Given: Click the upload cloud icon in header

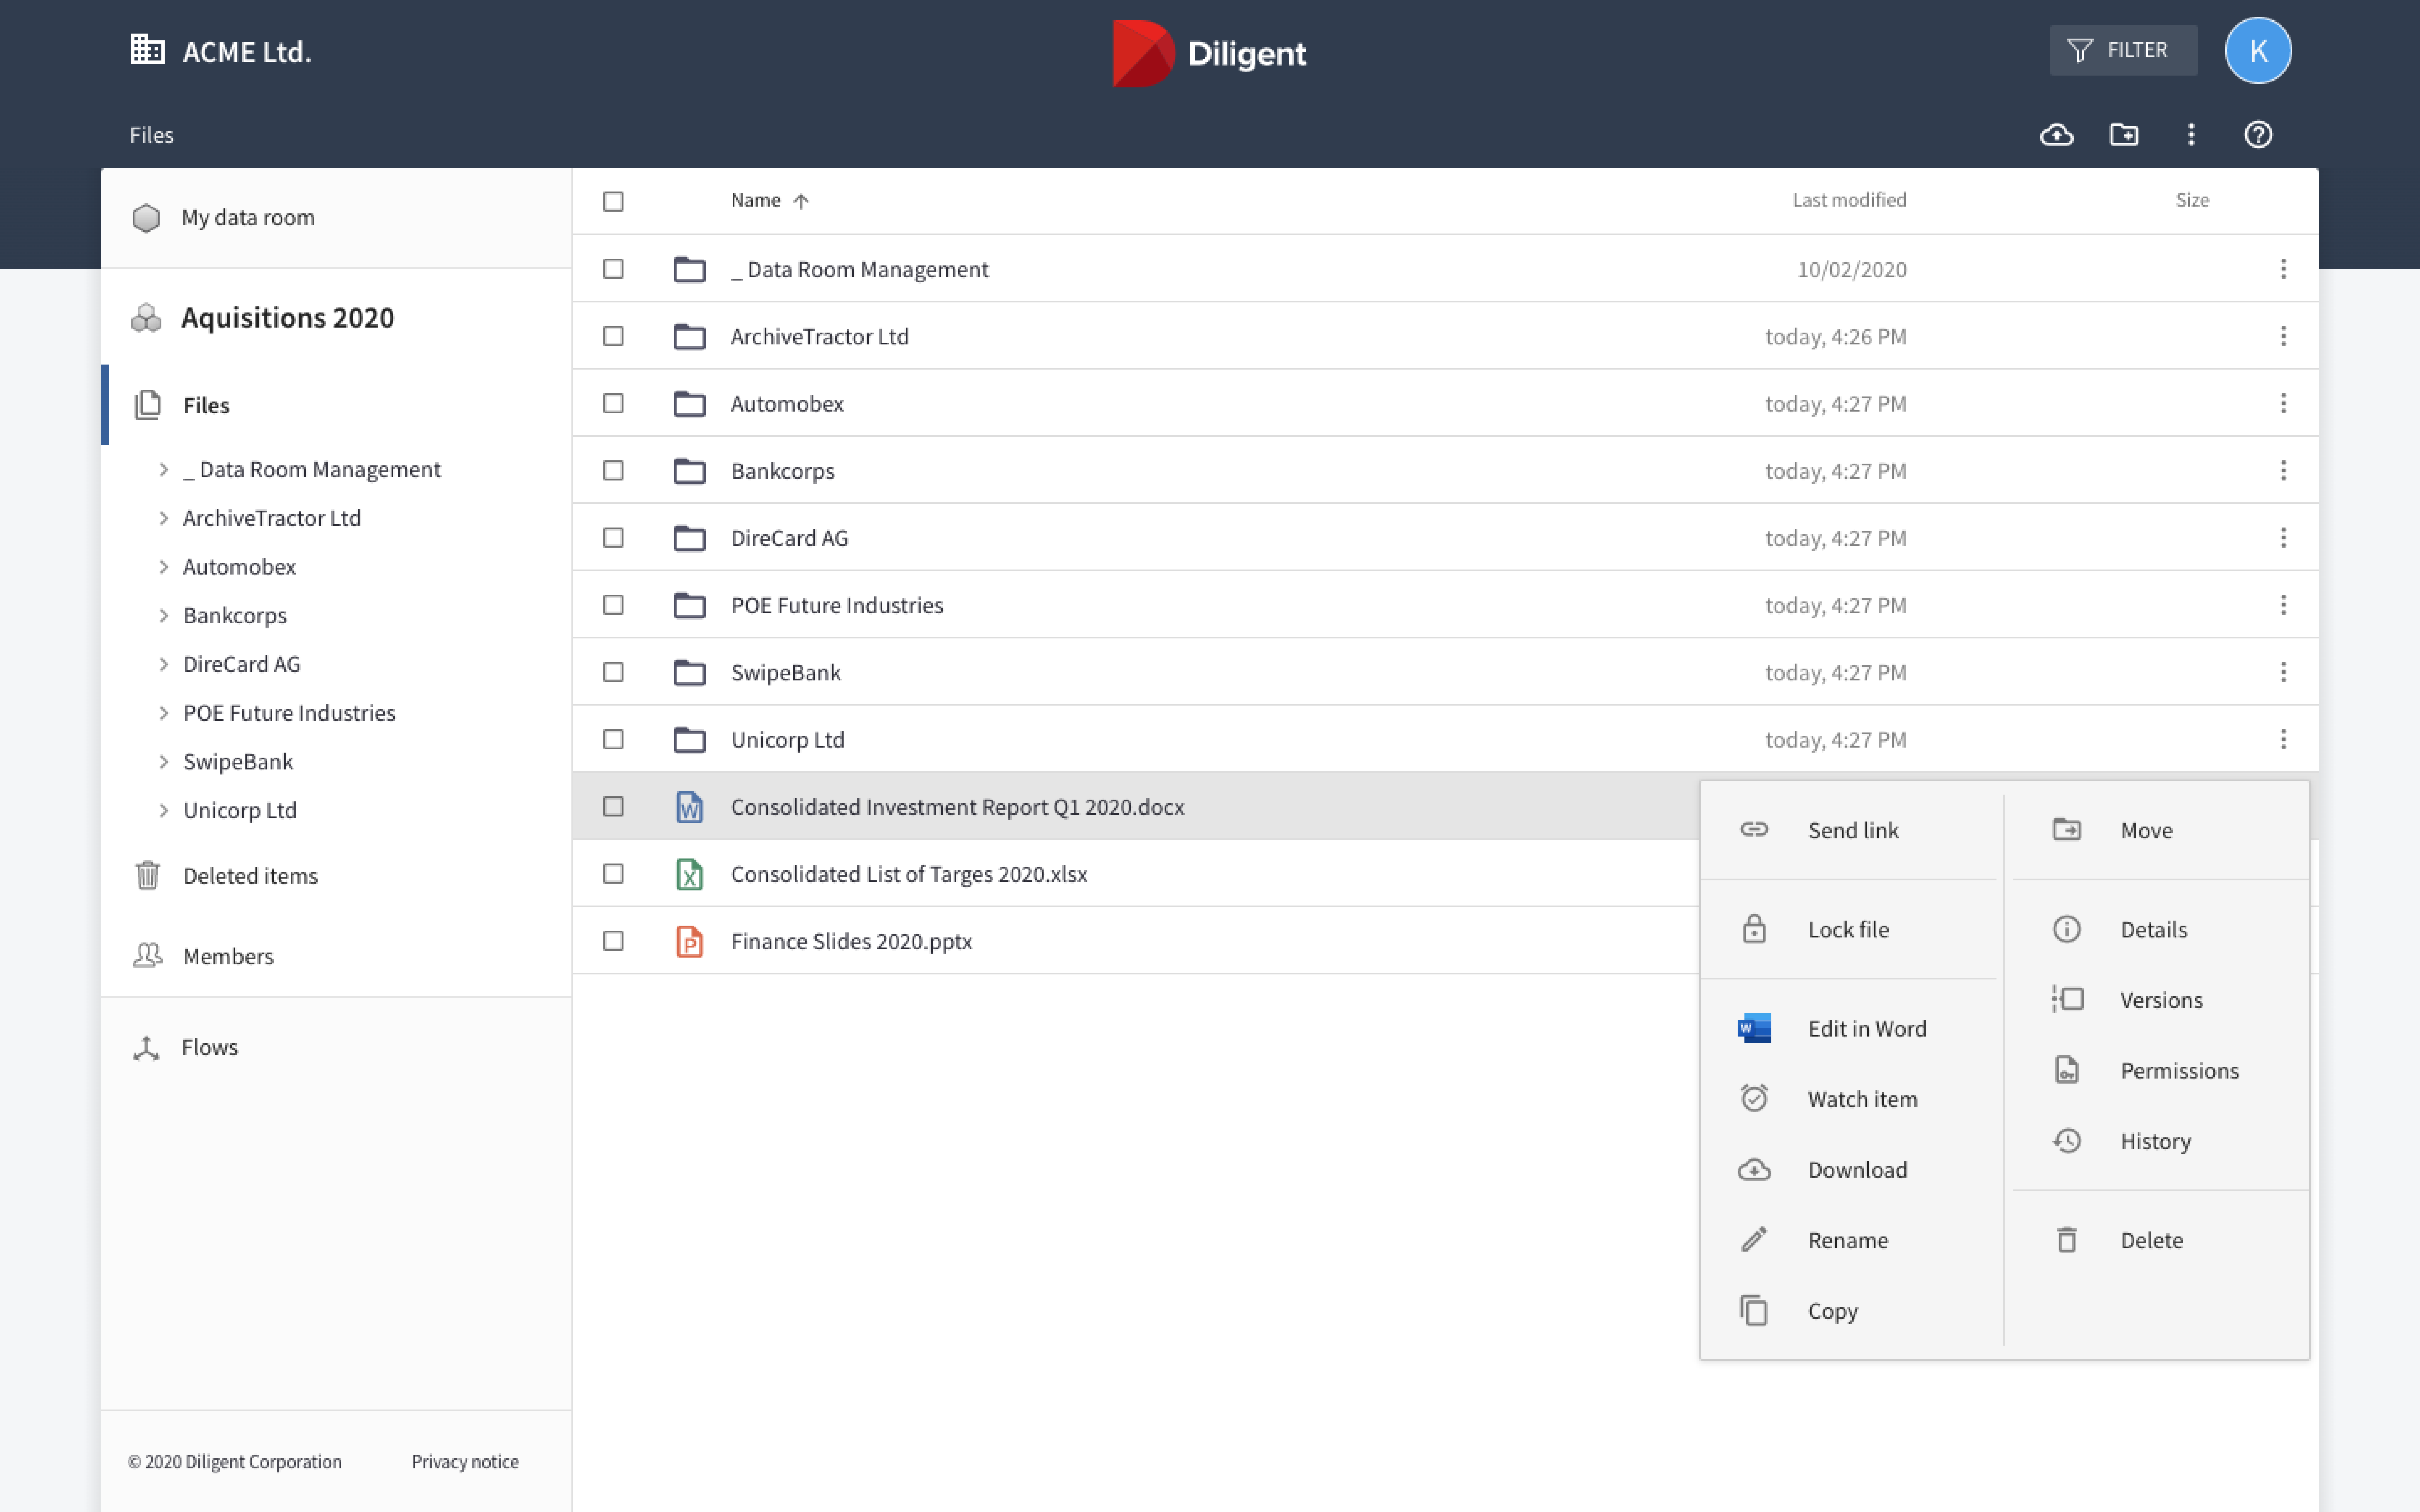Looking at the screenshot, I should click(x=2056, y=134).
